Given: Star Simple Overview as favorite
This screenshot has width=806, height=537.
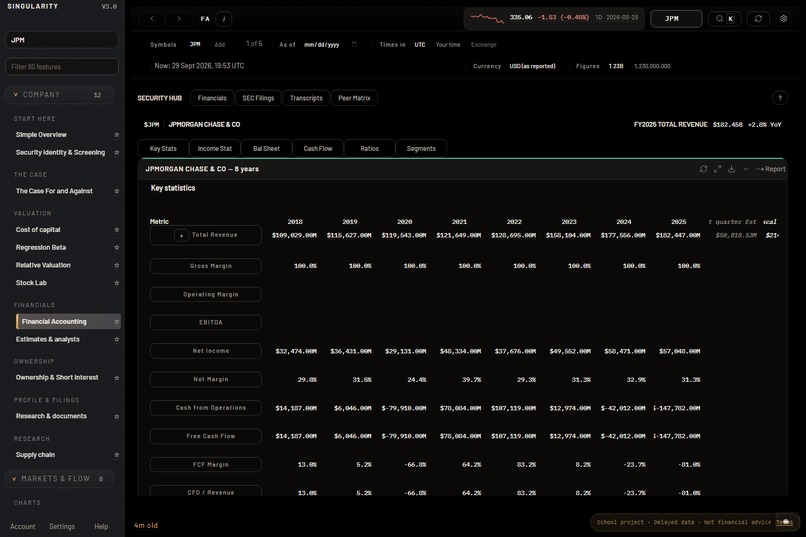Looking at the screenshot, I should coord(117,135).
